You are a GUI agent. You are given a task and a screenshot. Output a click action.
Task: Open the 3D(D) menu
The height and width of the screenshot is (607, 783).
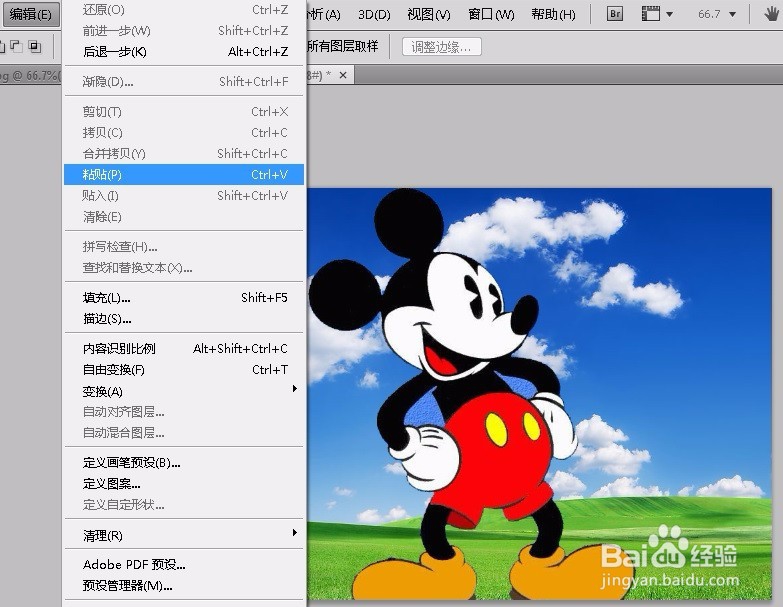pos(374,14)
